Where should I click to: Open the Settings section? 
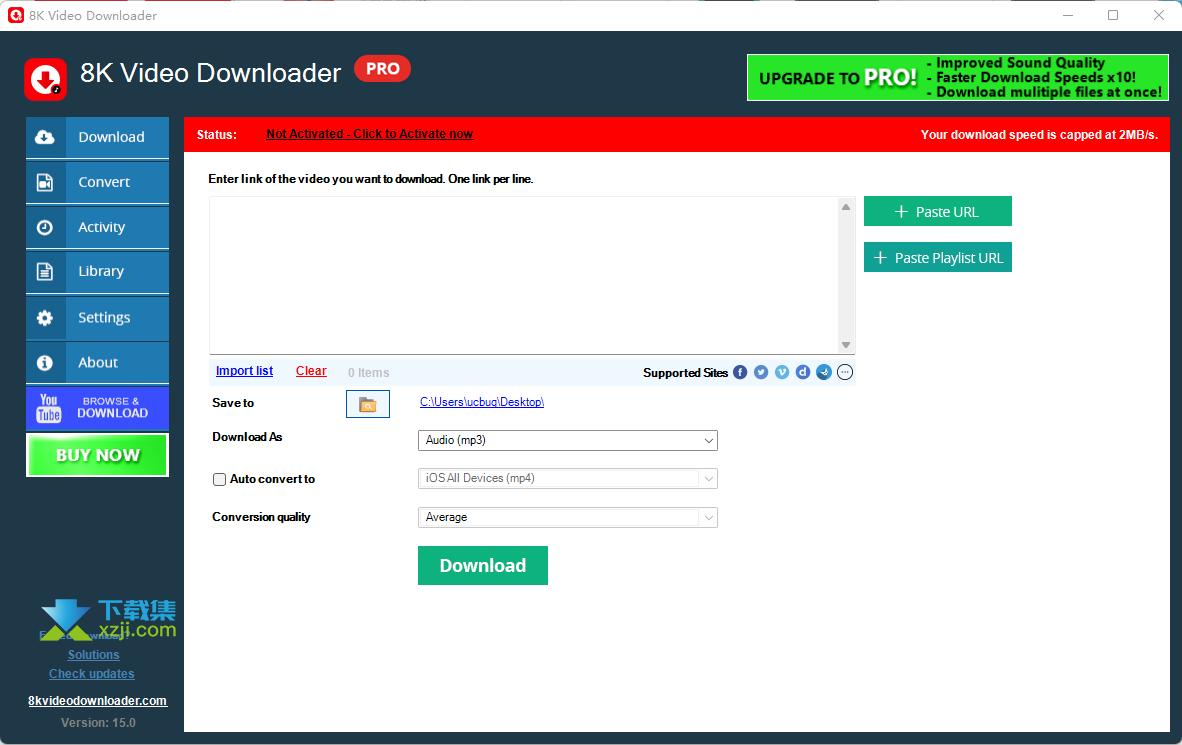pyautogui.click(x=97, y=317)
